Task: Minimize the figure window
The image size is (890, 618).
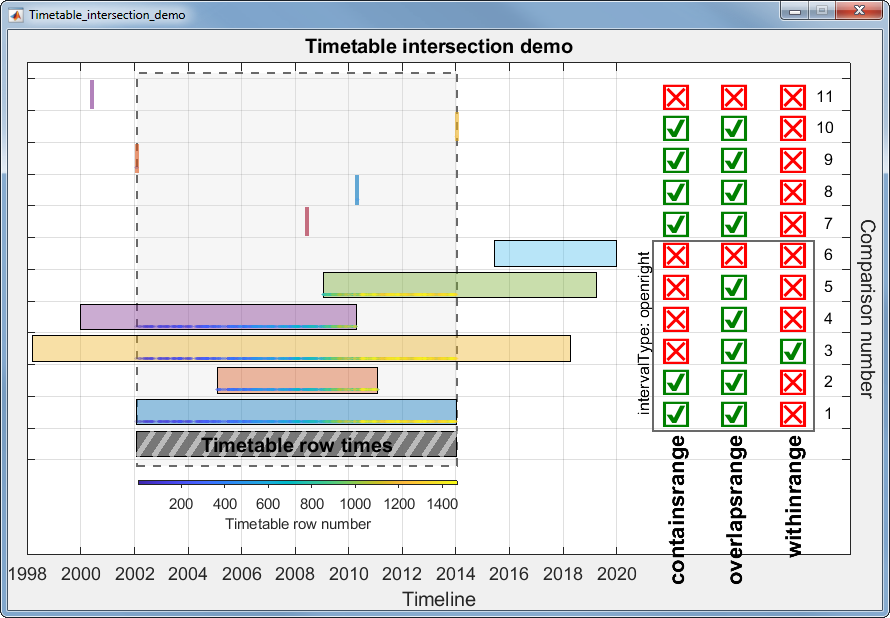Action: pyautogui.click(x=796, y=11)
